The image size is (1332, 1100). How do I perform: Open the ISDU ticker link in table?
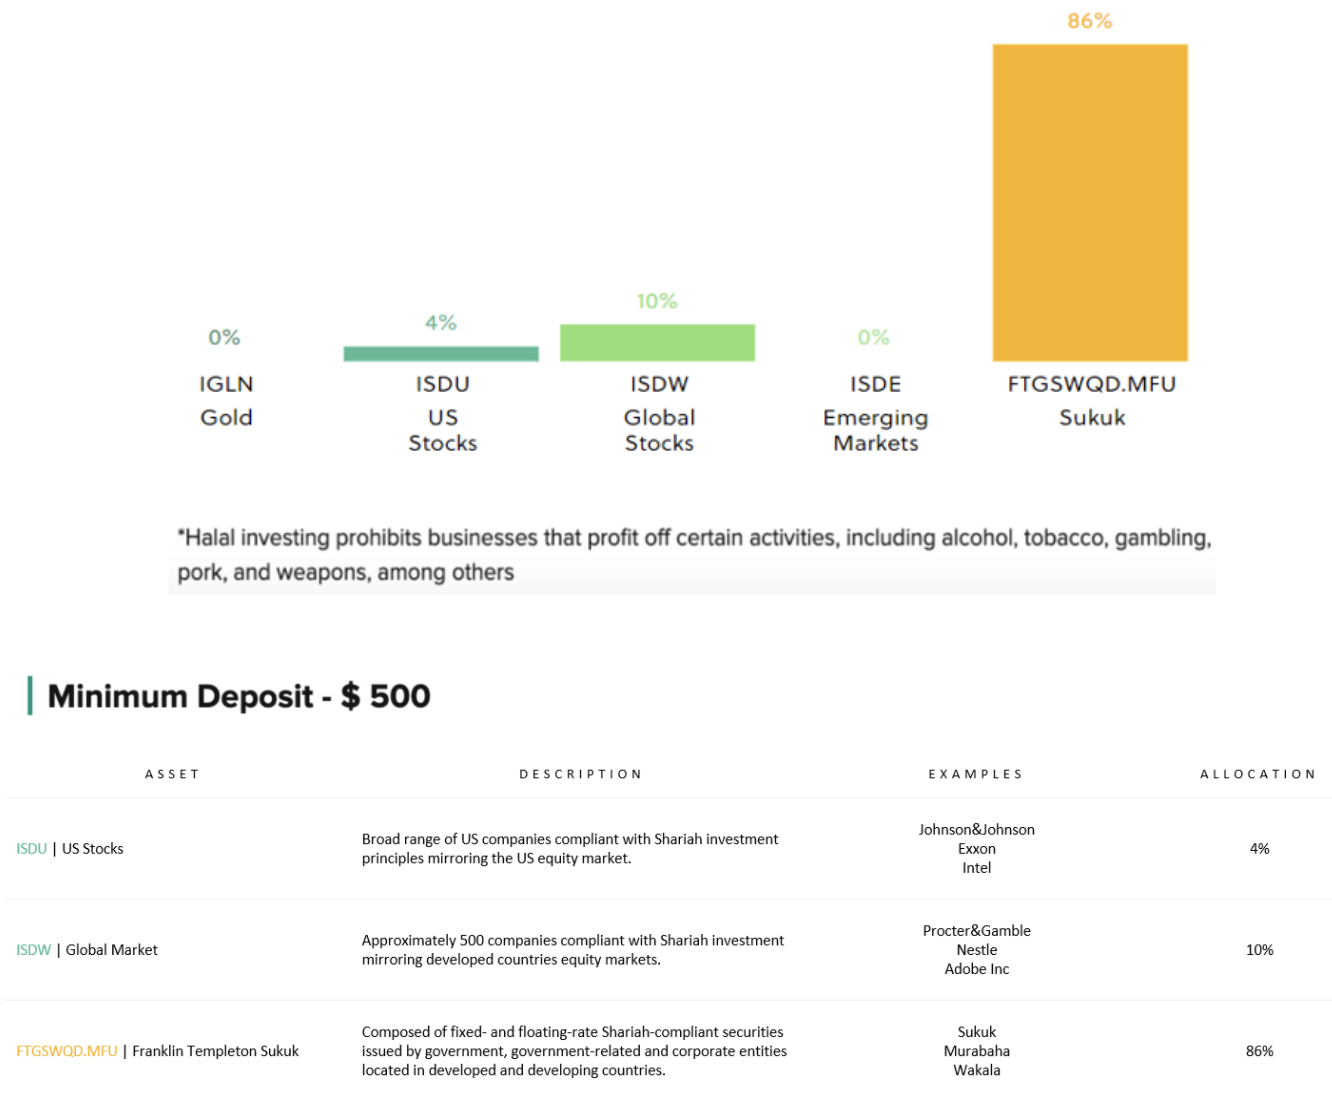click(x=32, y=849)
